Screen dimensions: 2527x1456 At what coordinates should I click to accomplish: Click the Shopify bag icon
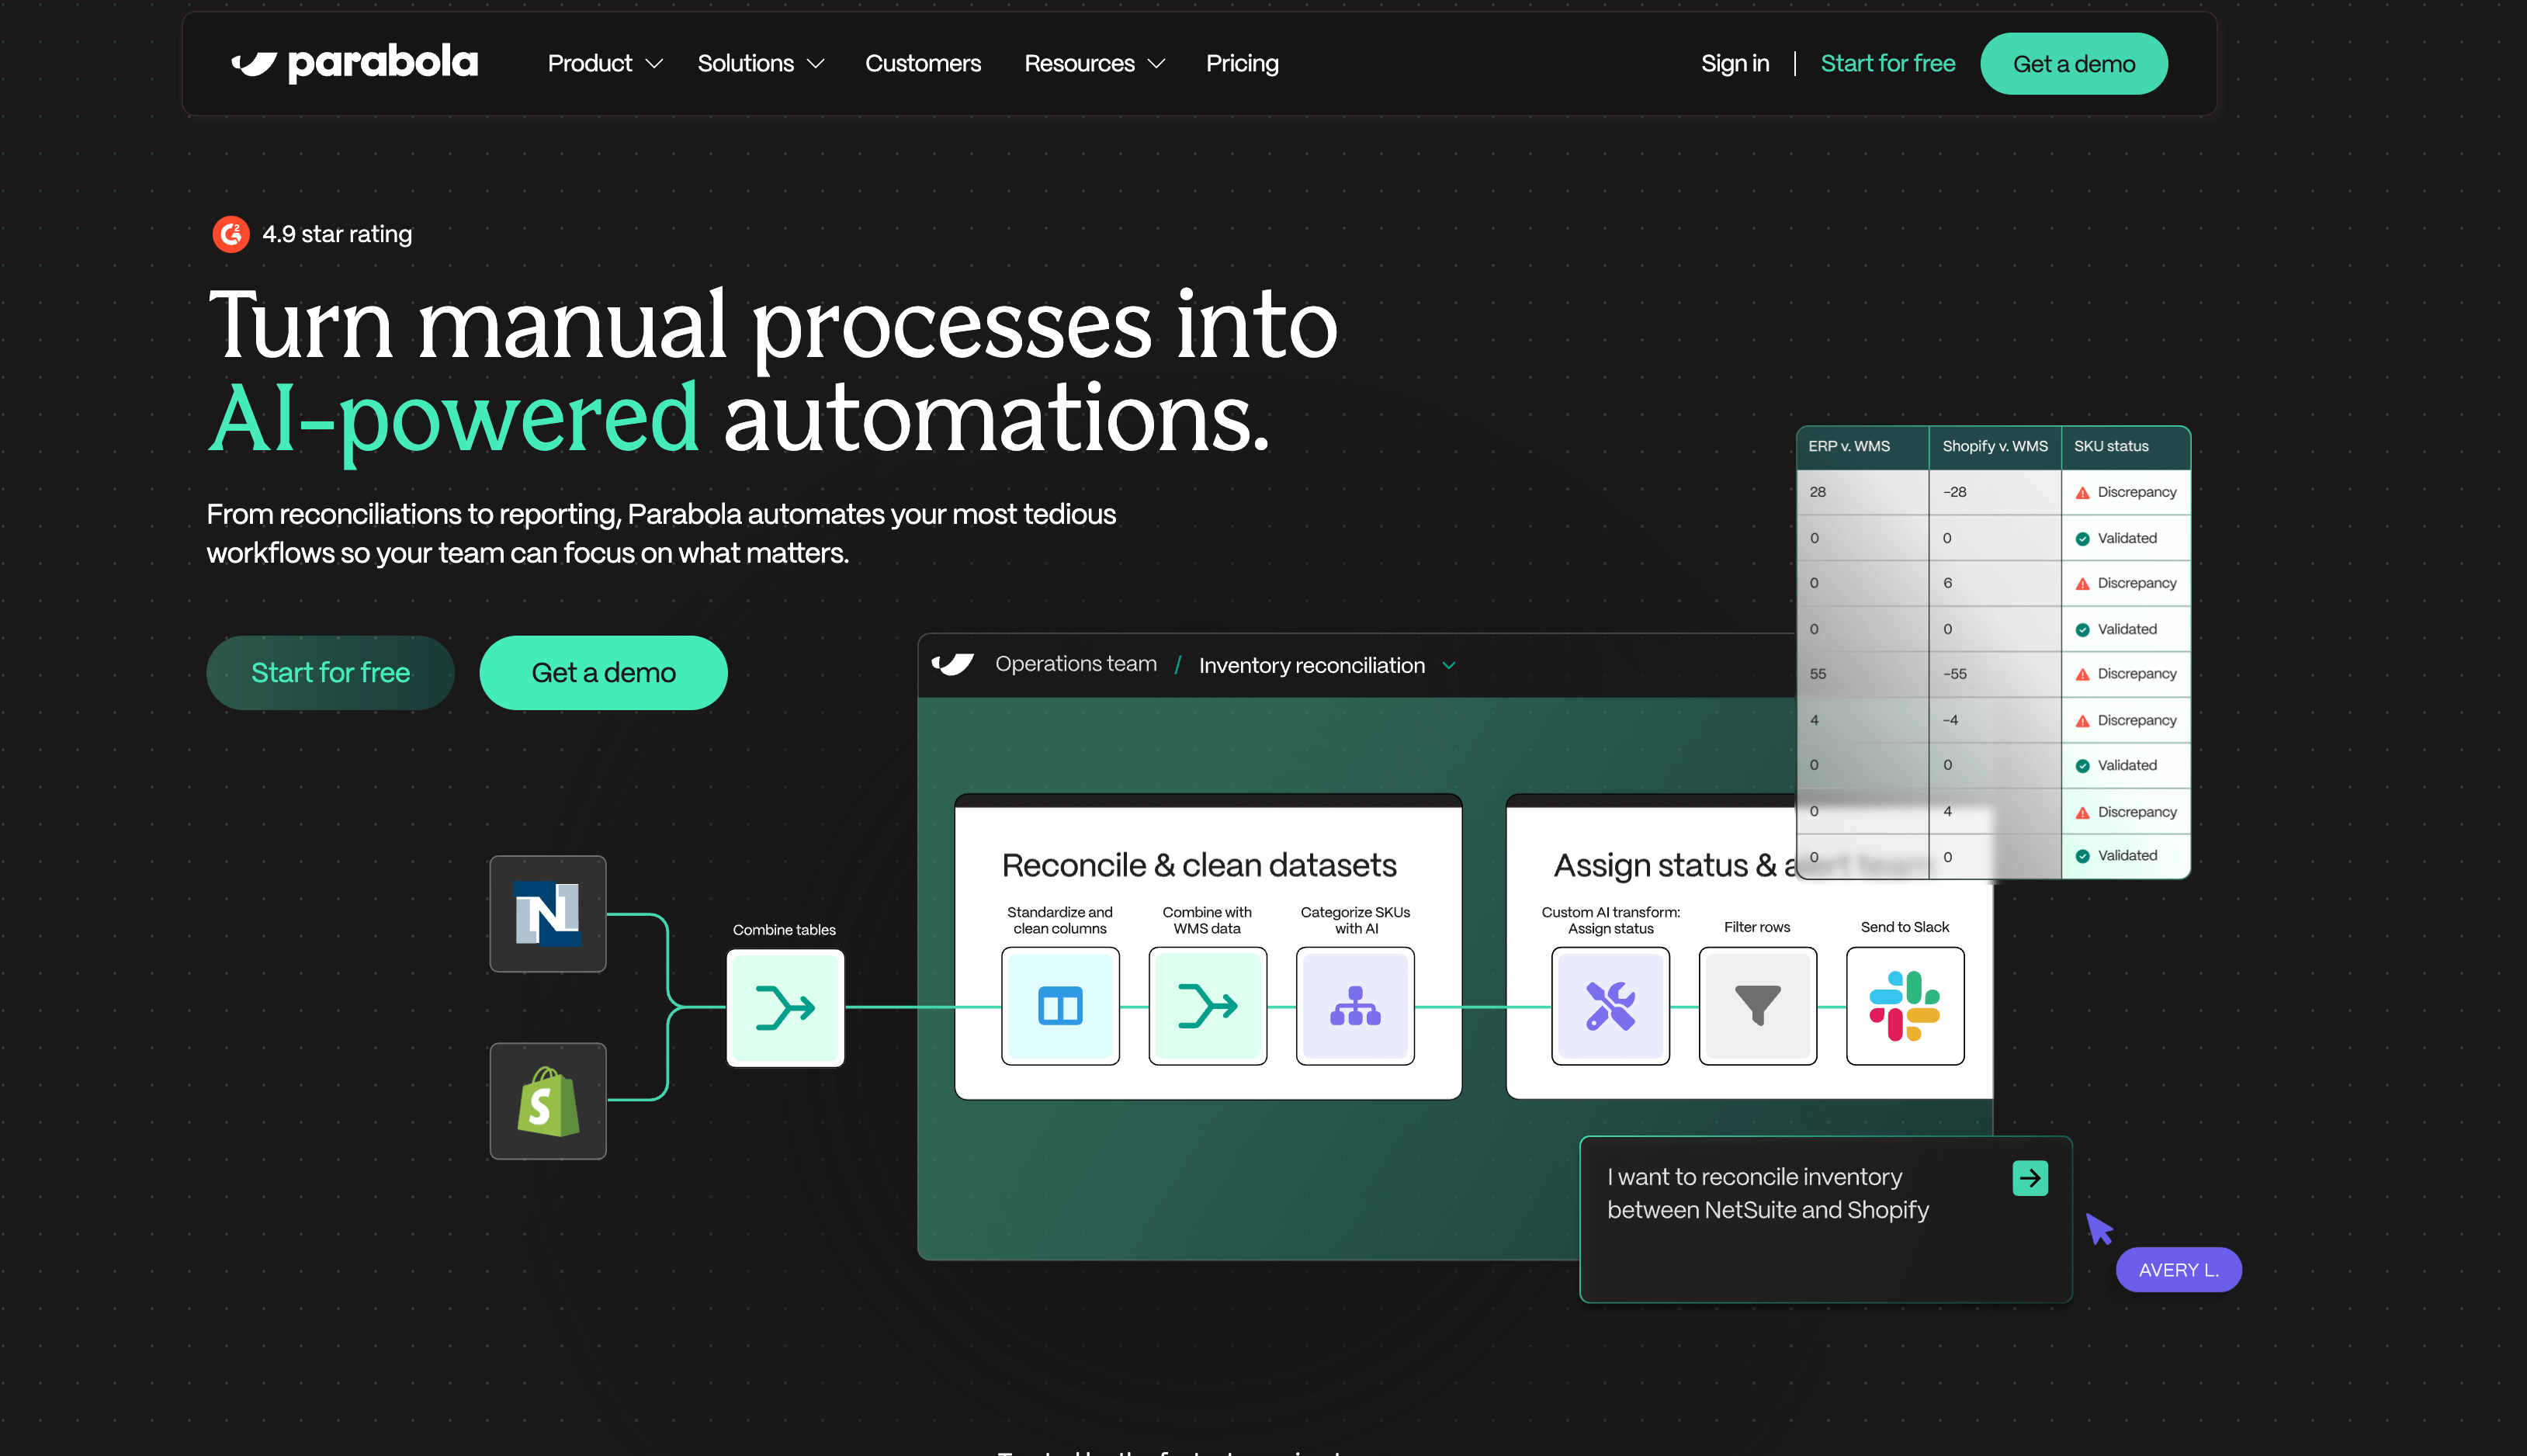click(547, 1101)
